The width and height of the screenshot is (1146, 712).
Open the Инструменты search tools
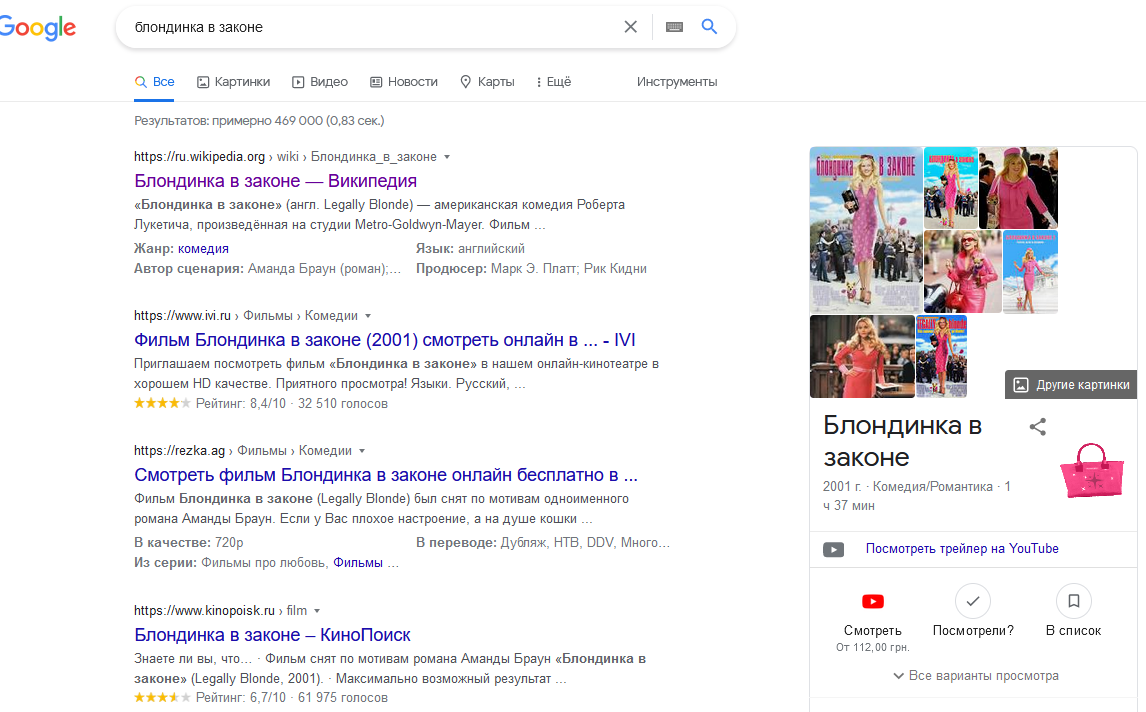tap(677, 82)
